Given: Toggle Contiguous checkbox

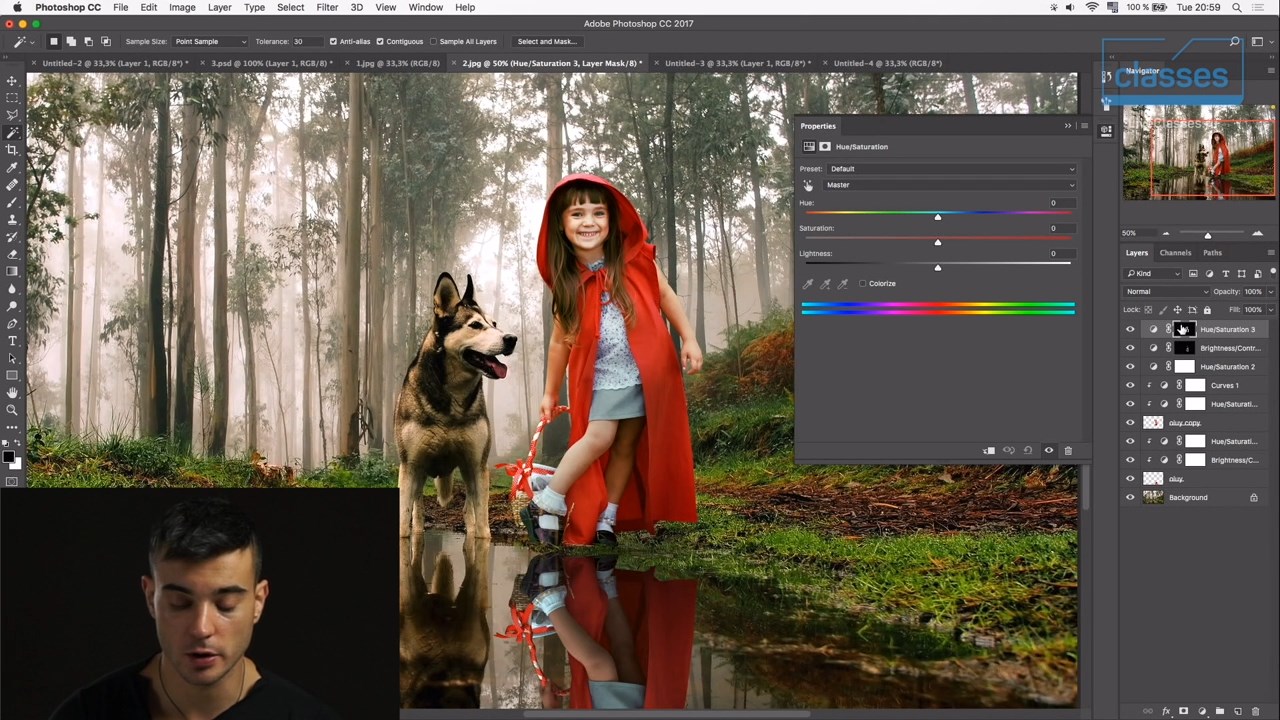Looking at the screenshot, I should 380,42.
